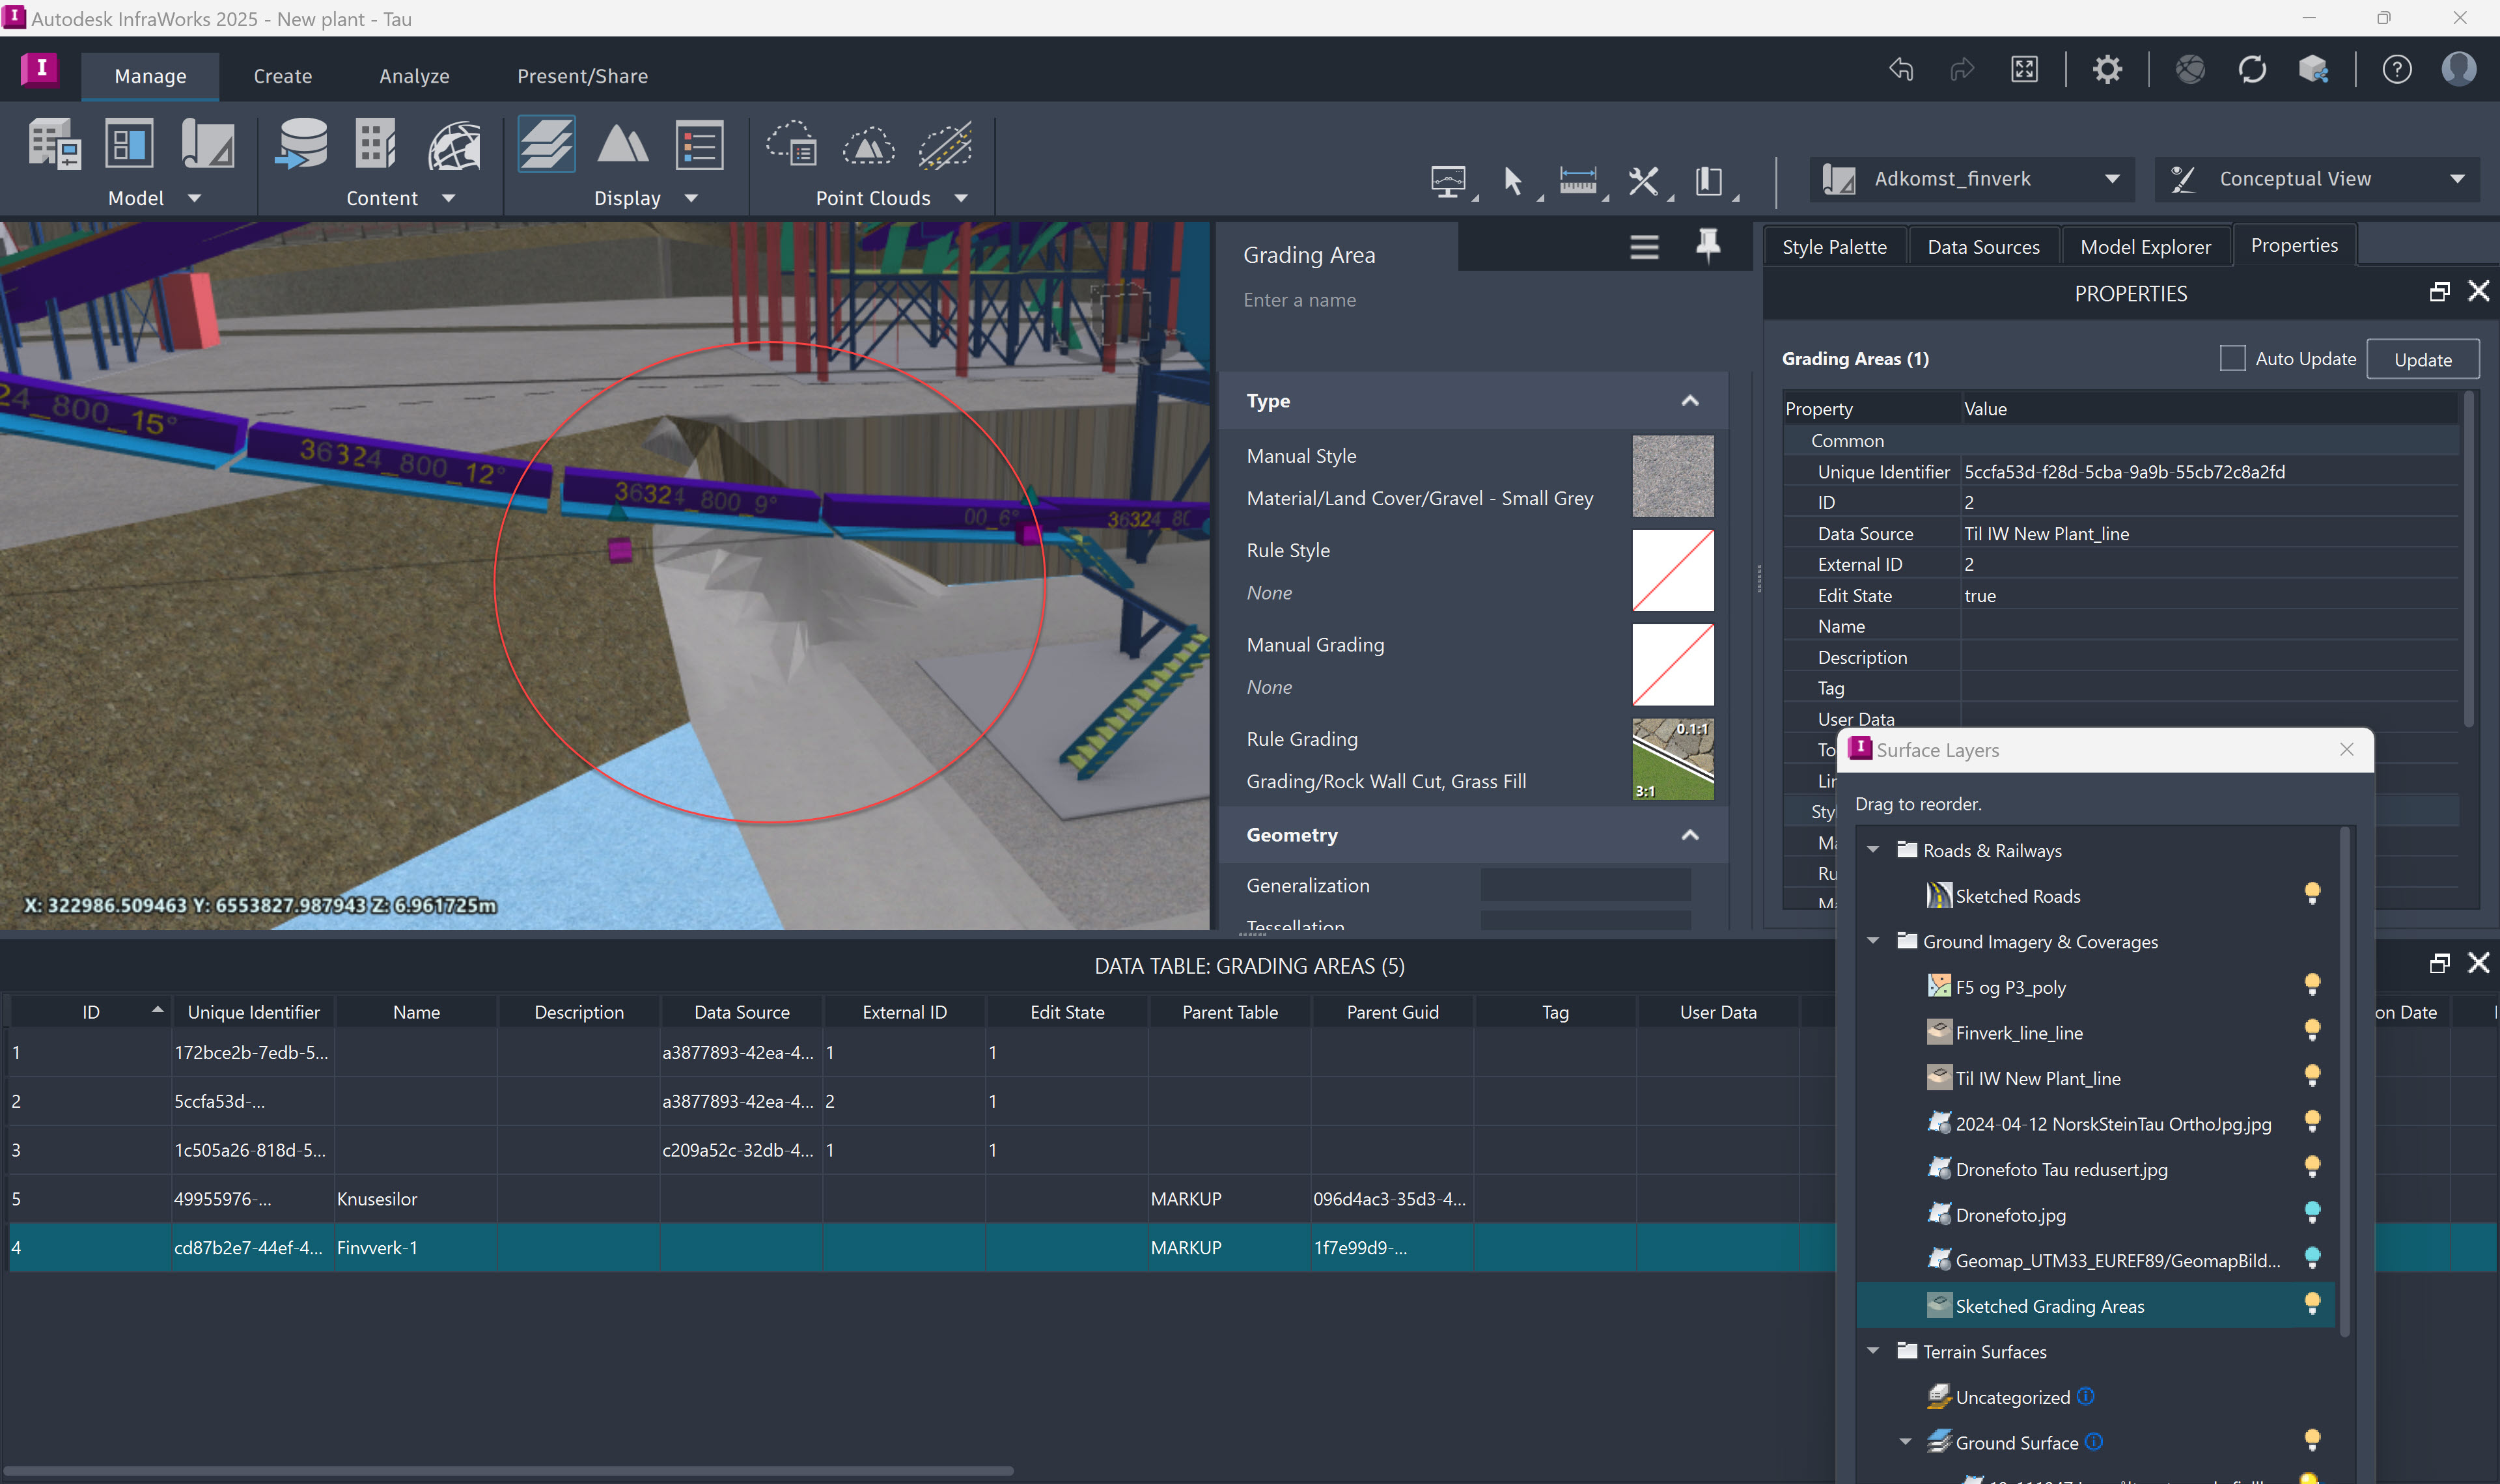Viewport: 2500px width, 1484px height.
Task: Close the Surface Layers window
Action: [x=2346, y=749]
